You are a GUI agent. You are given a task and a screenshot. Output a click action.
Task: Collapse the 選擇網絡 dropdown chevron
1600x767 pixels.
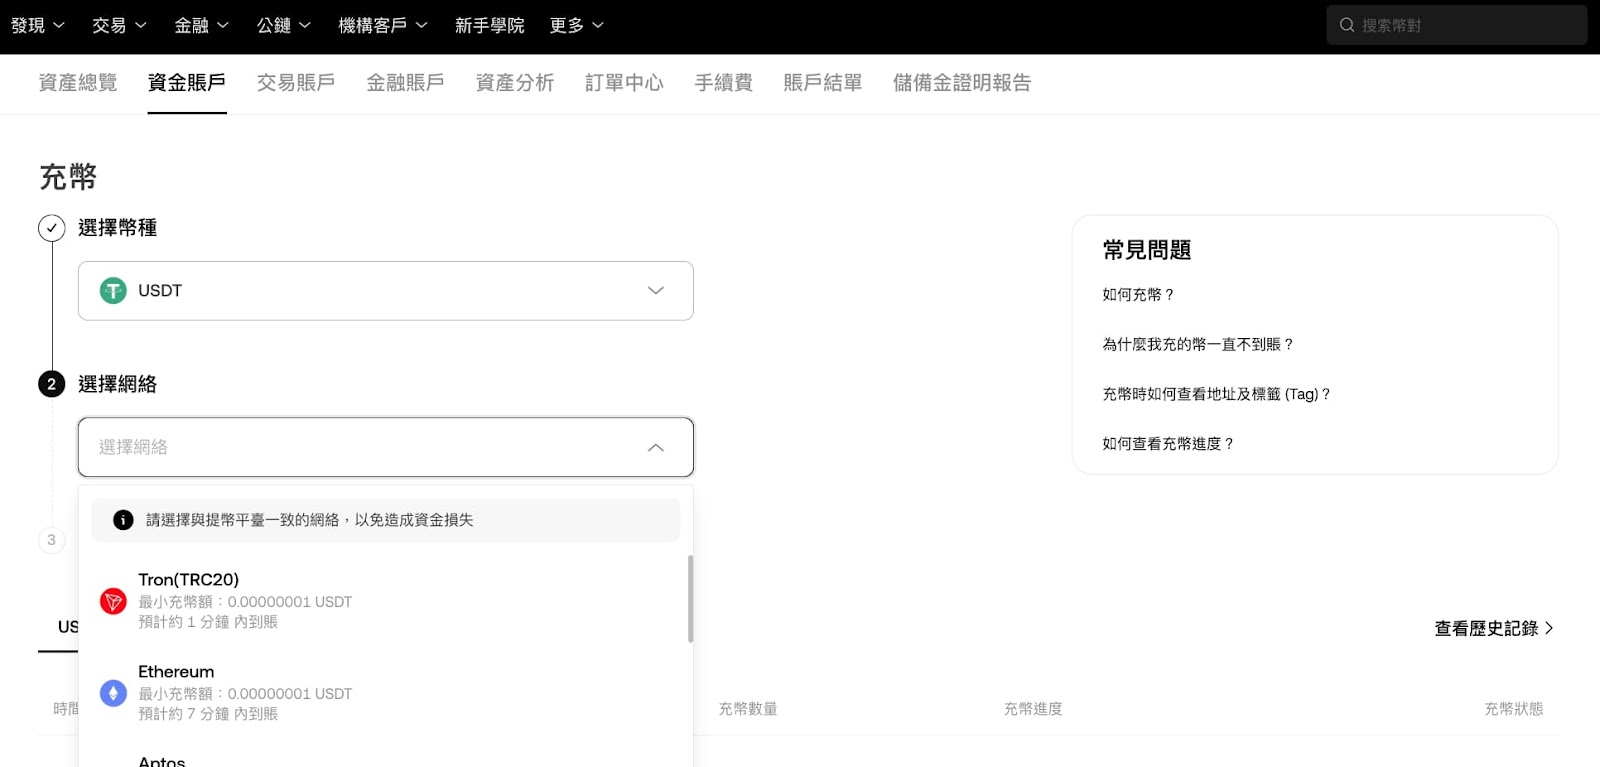(x=656, y=447)
